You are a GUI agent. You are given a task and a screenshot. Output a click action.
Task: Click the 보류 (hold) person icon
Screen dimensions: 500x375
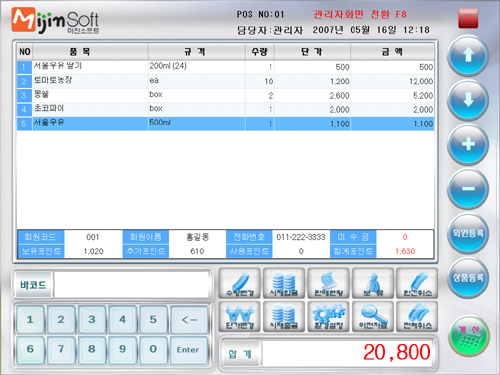(373, 283)
